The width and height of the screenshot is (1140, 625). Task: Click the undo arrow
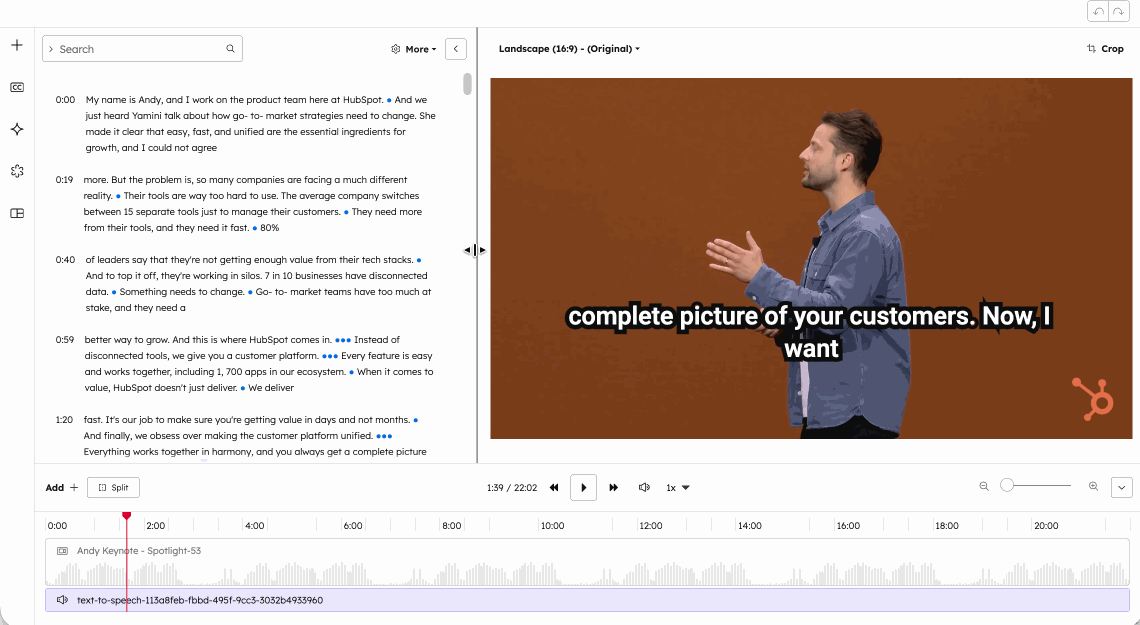click(x=1096, y=11)
